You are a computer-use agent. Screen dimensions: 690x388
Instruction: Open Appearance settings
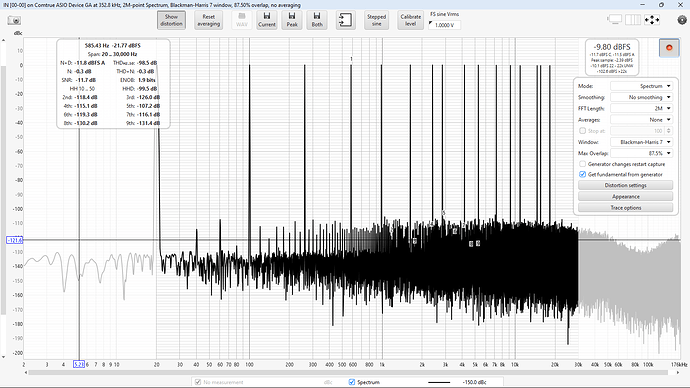(625, 197)
